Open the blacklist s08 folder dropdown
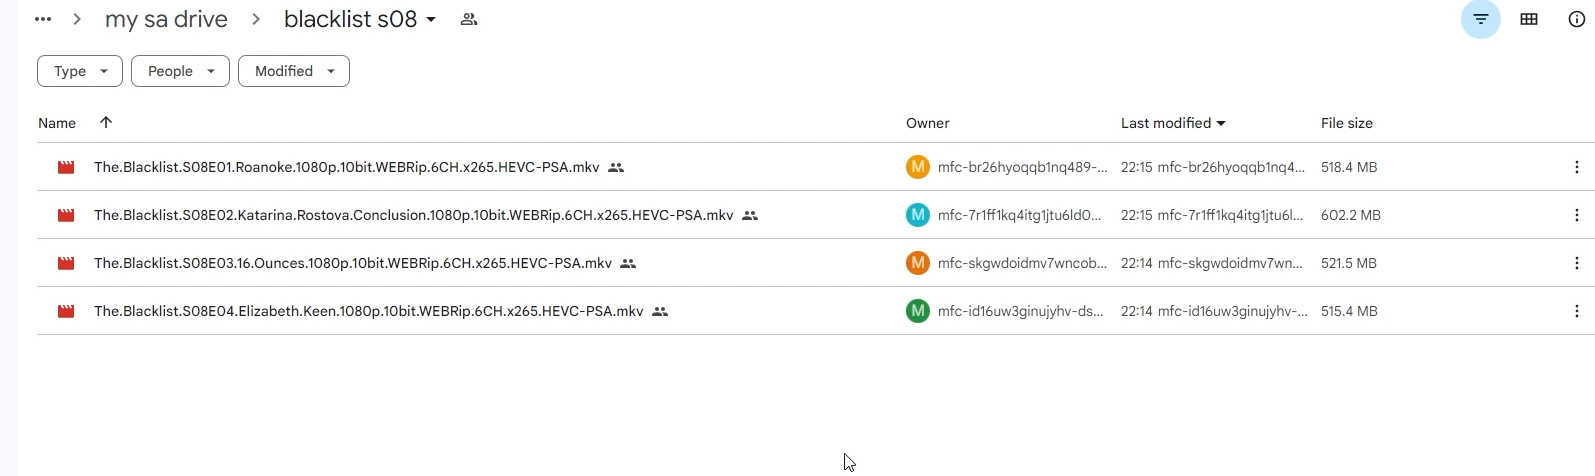The width and height of the screenshot is (1595, 476). (x=431, y=19)
